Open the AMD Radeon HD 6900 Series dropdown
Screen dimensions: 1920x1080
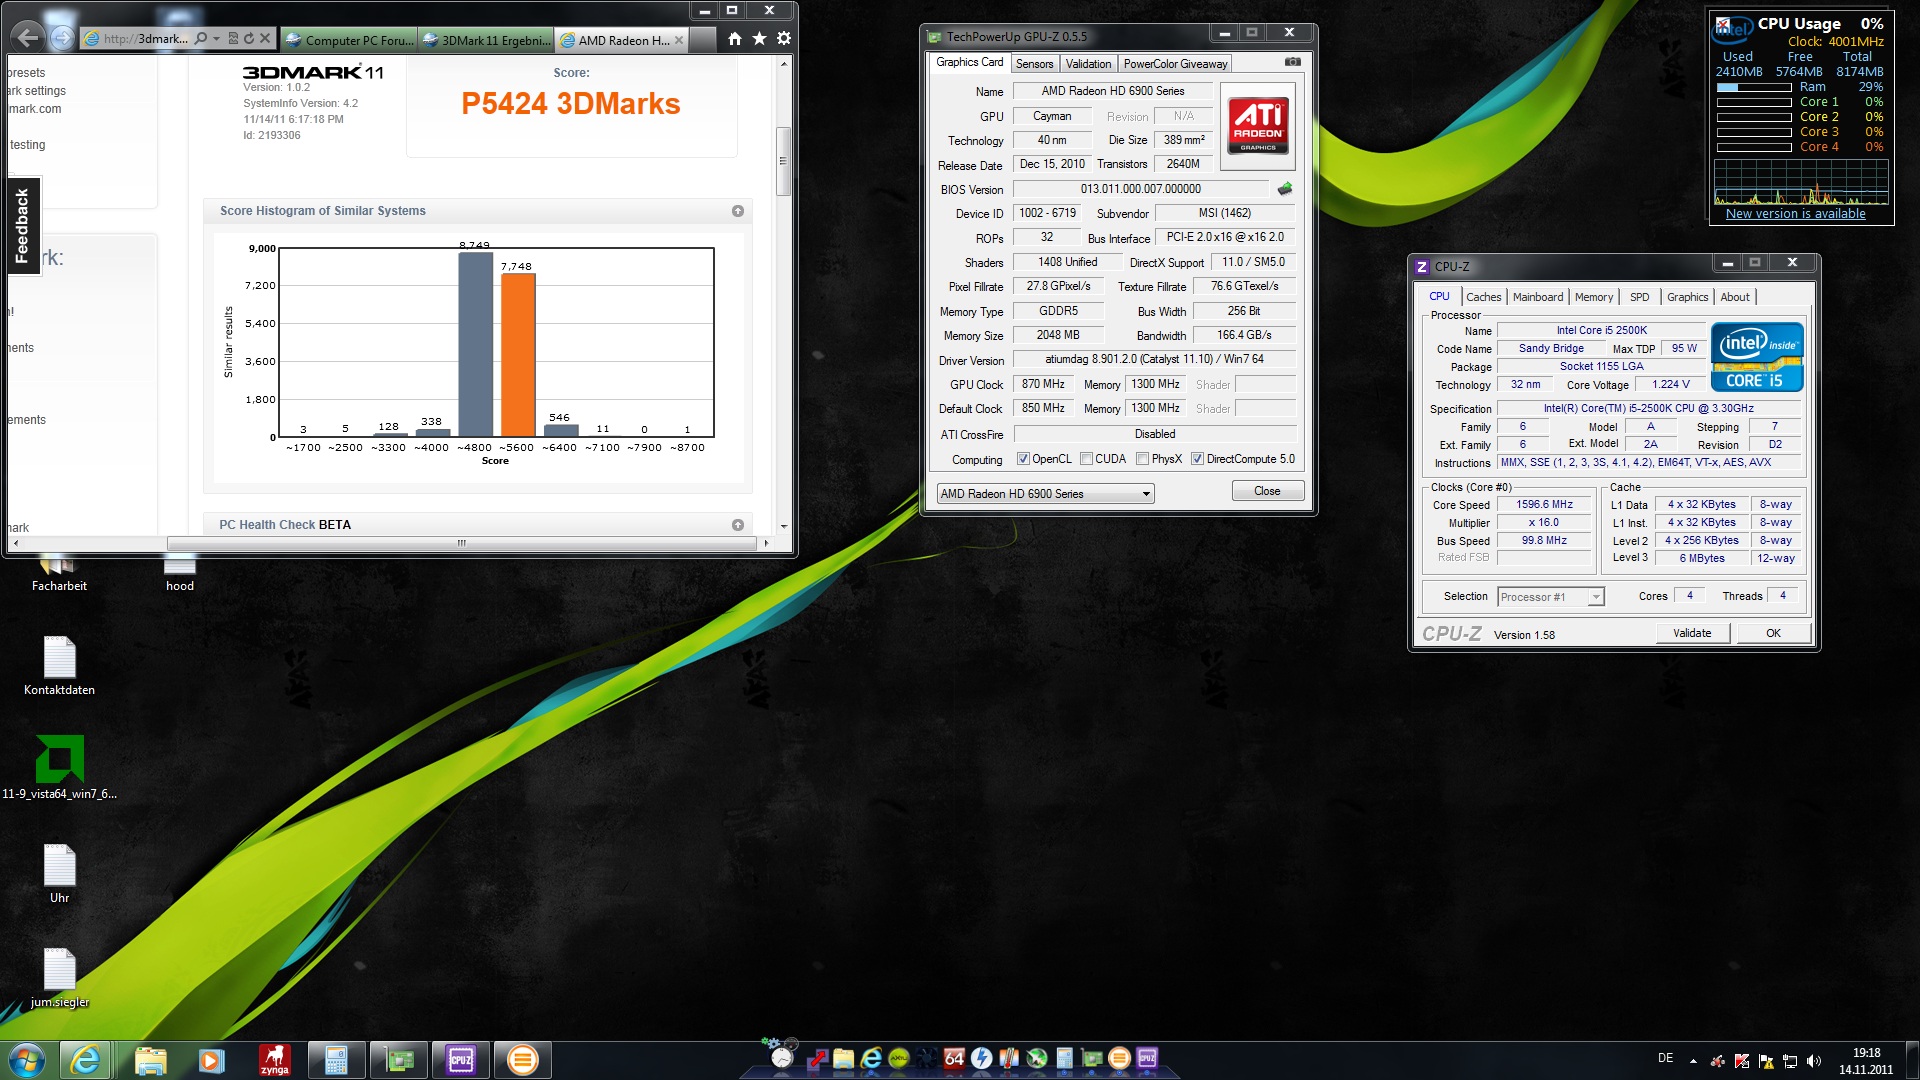pos(1045,494)
